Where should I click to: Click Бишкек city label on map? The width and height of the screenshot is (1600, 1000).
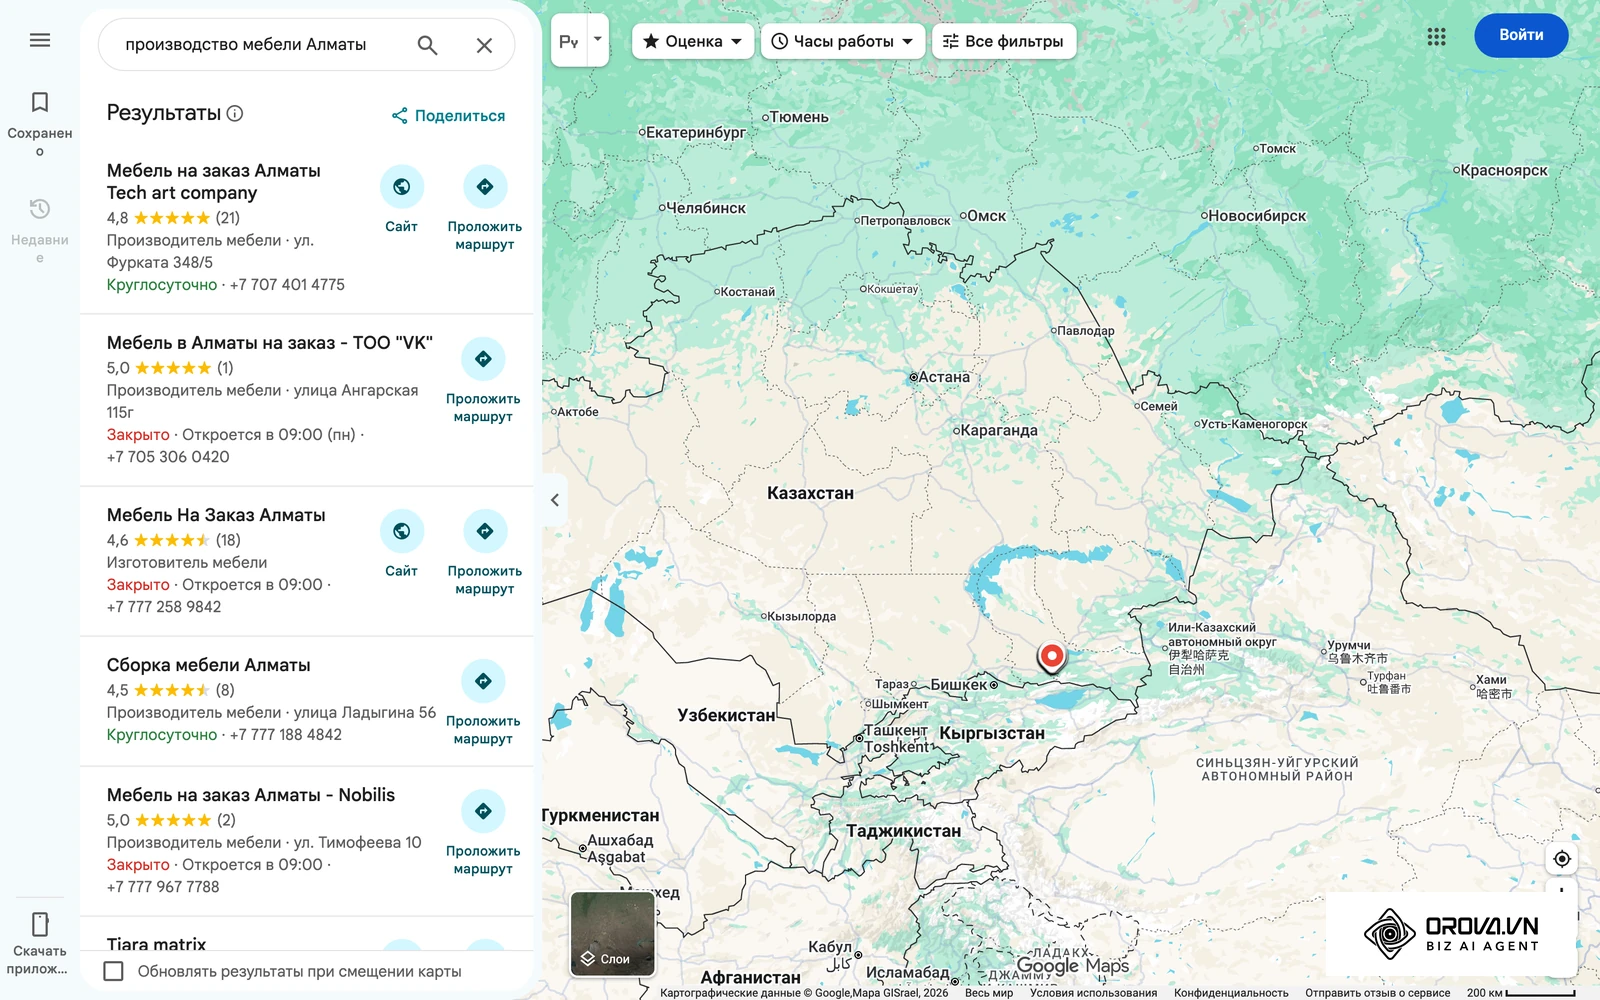point(959,684)
